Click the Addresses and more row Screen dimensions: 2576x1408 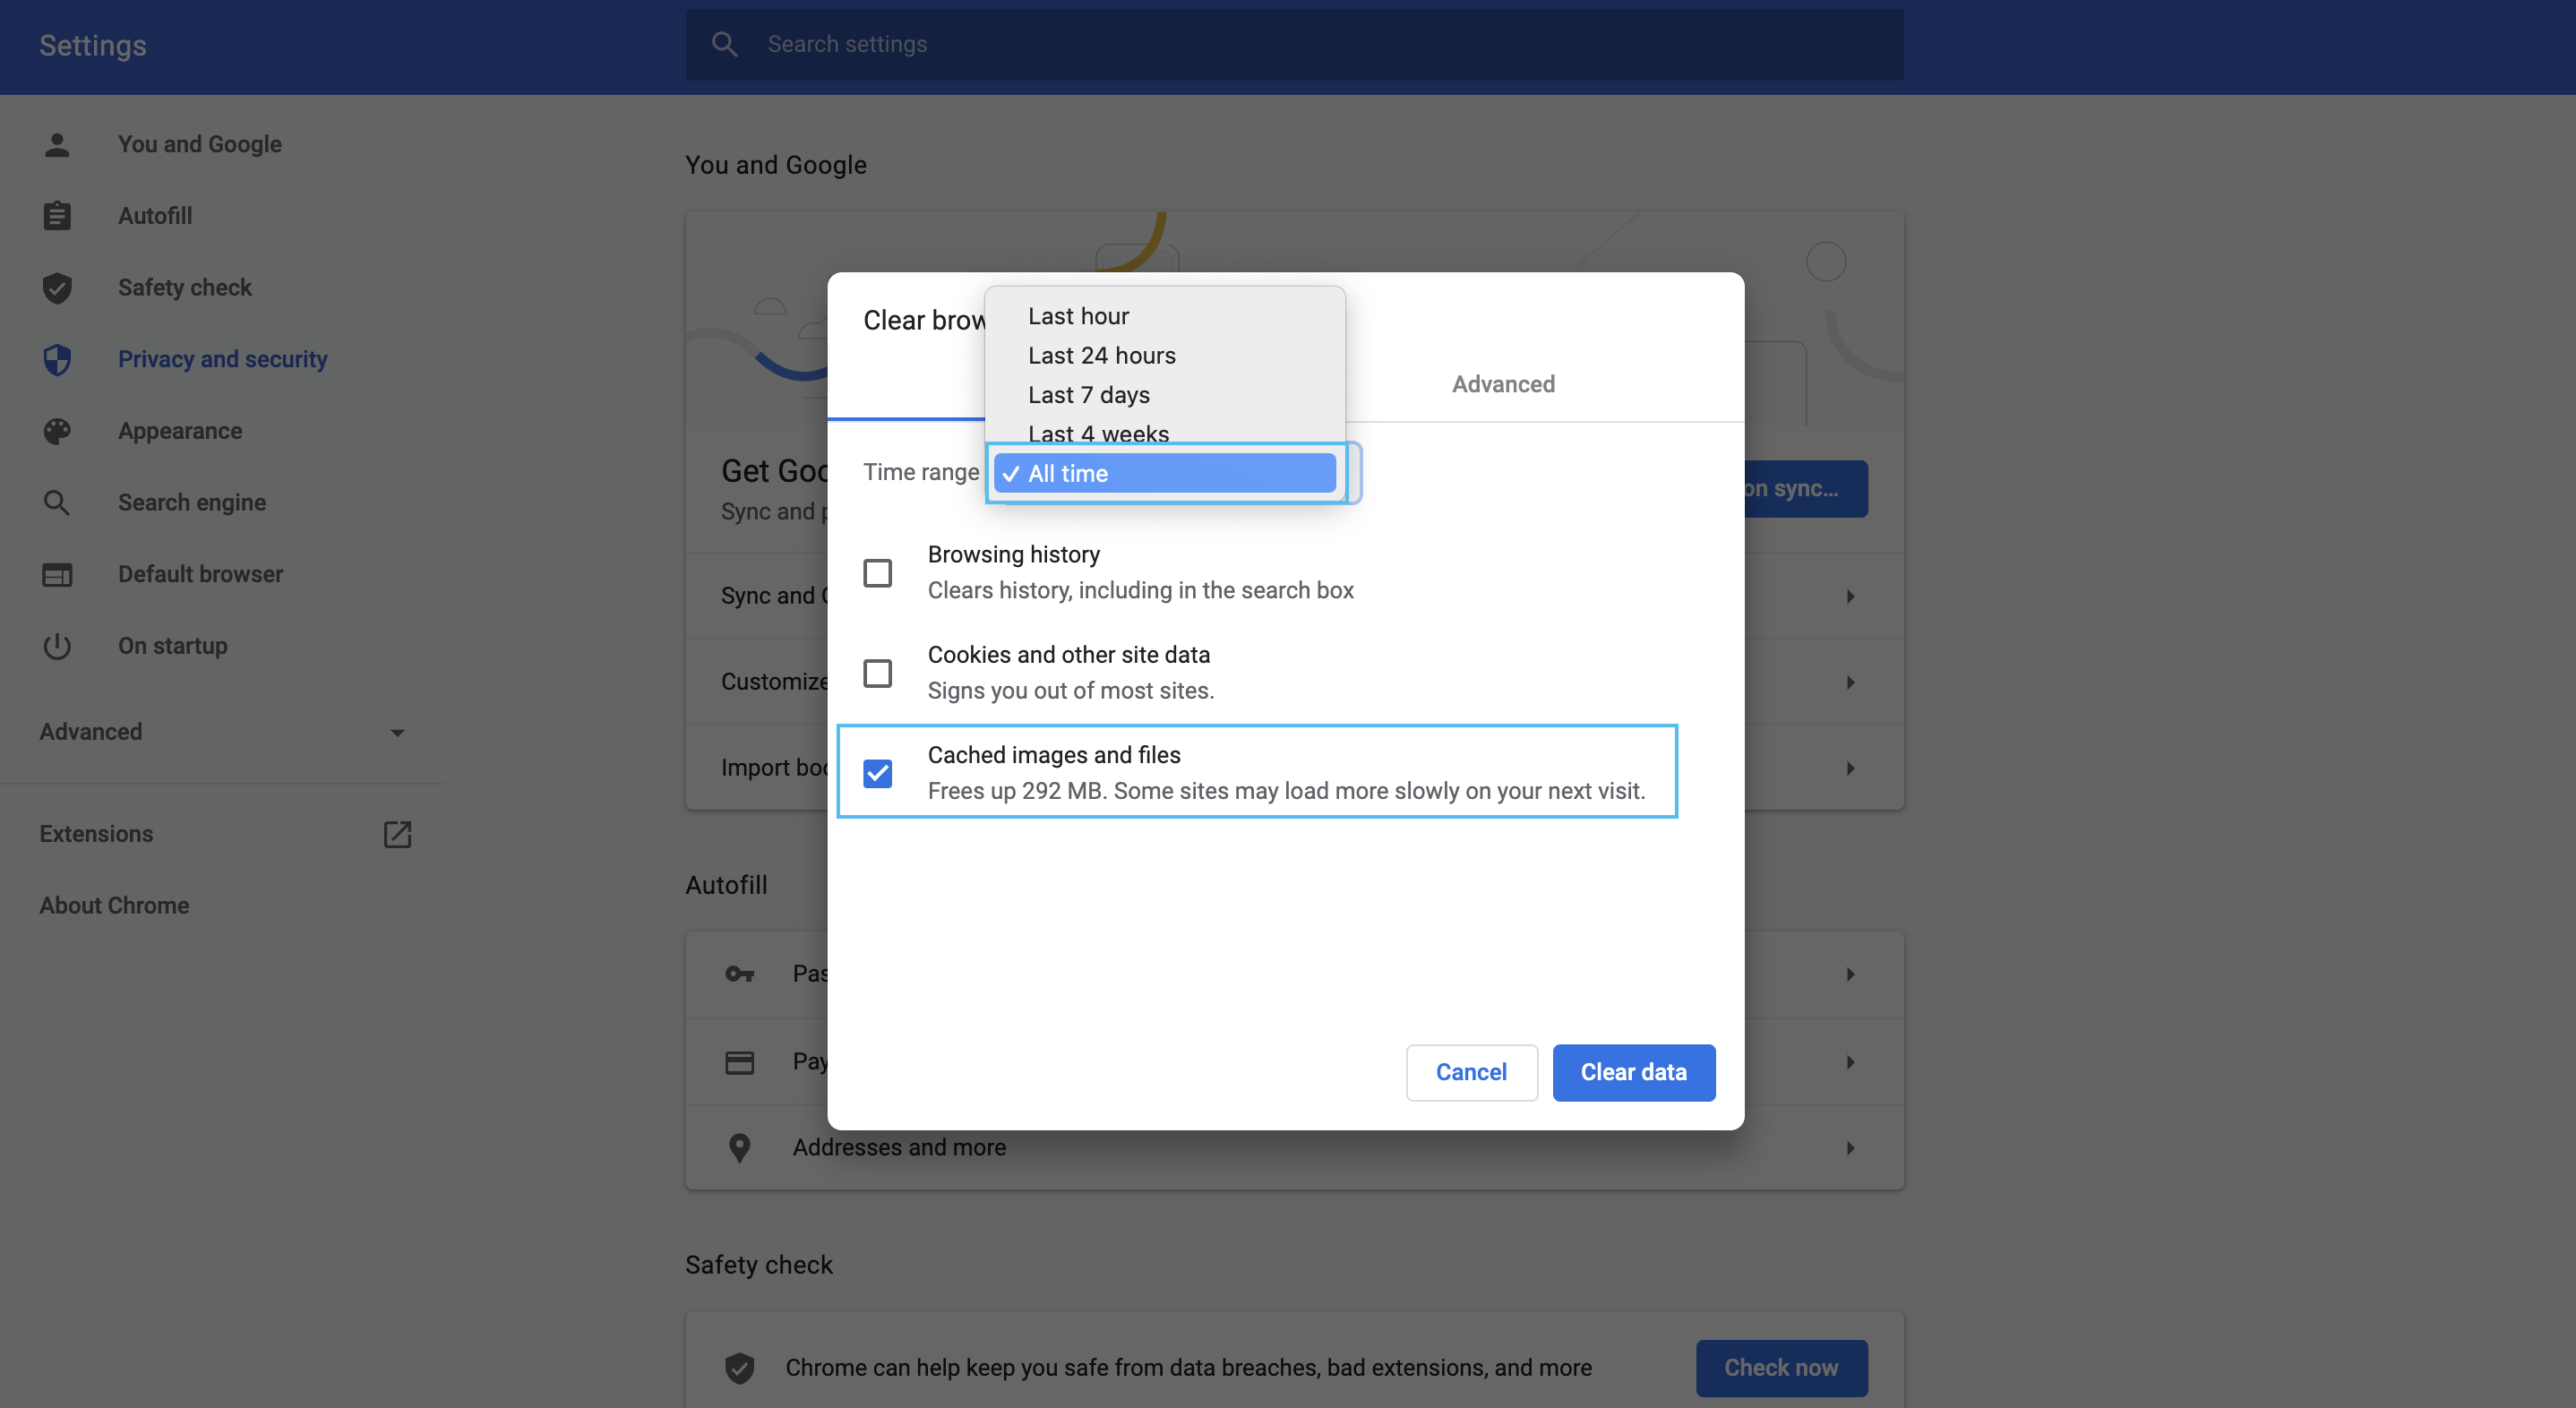[x=1294, y=1148]
